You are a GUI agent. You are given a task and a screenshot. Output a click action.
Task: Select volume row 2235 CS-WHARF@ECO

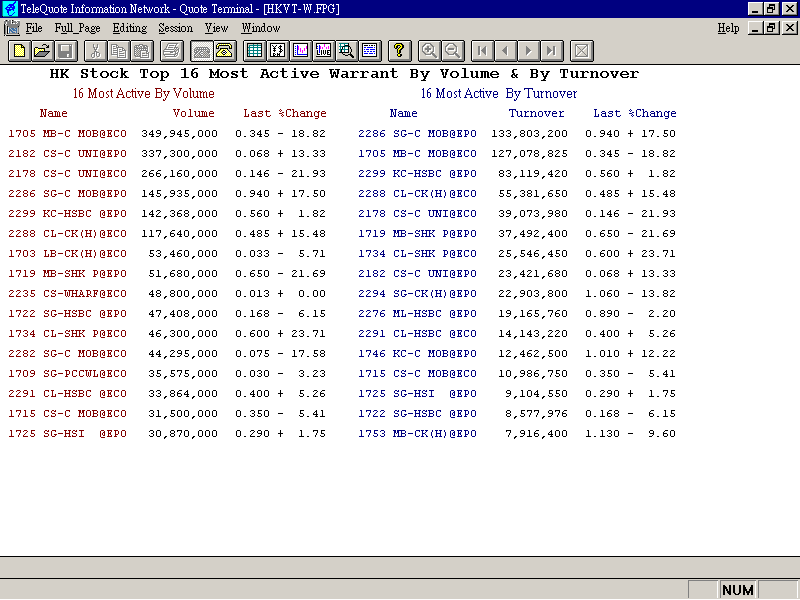tap(167, 293)
